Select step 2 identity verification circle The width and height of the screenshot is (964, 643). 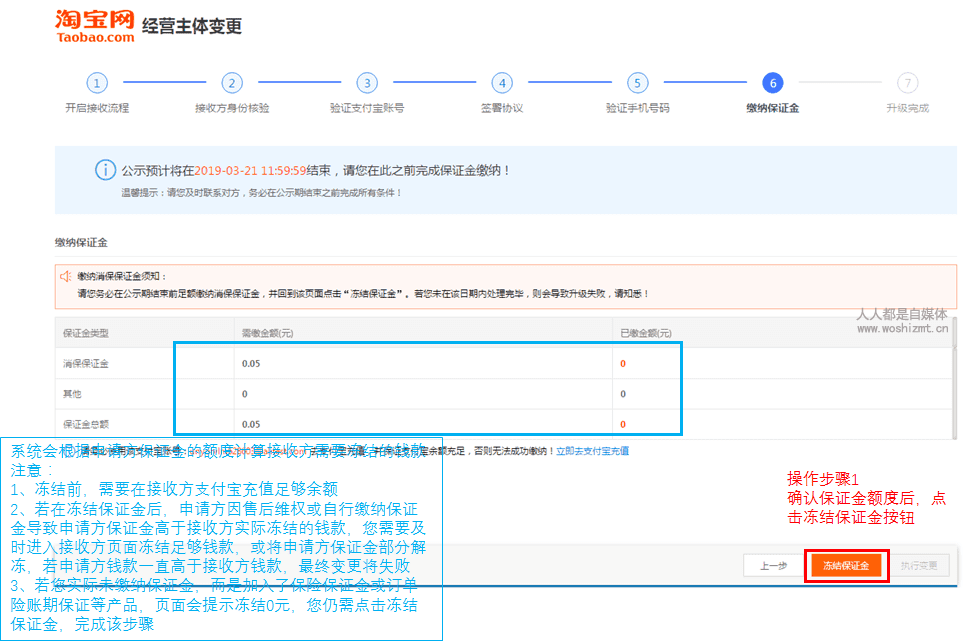(232, 83)
